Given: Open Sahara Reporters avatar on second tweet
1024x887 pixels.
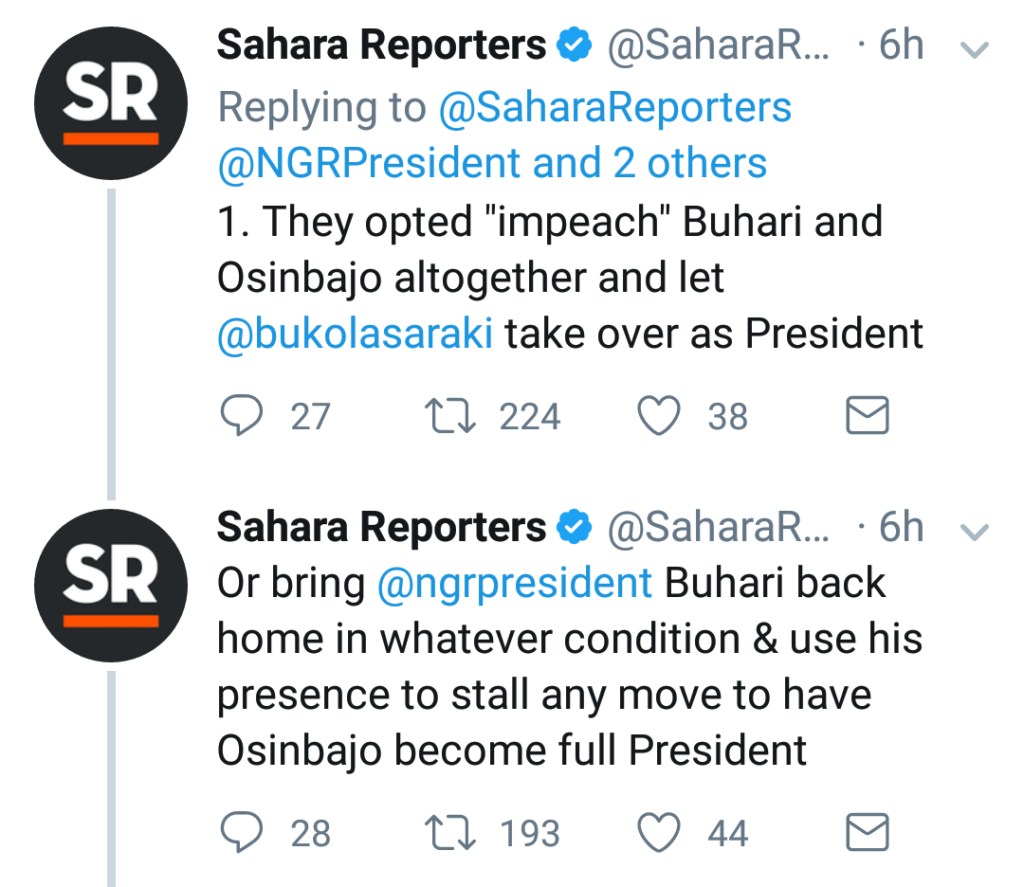Looking at the screenshot, I should click(111, 587).
